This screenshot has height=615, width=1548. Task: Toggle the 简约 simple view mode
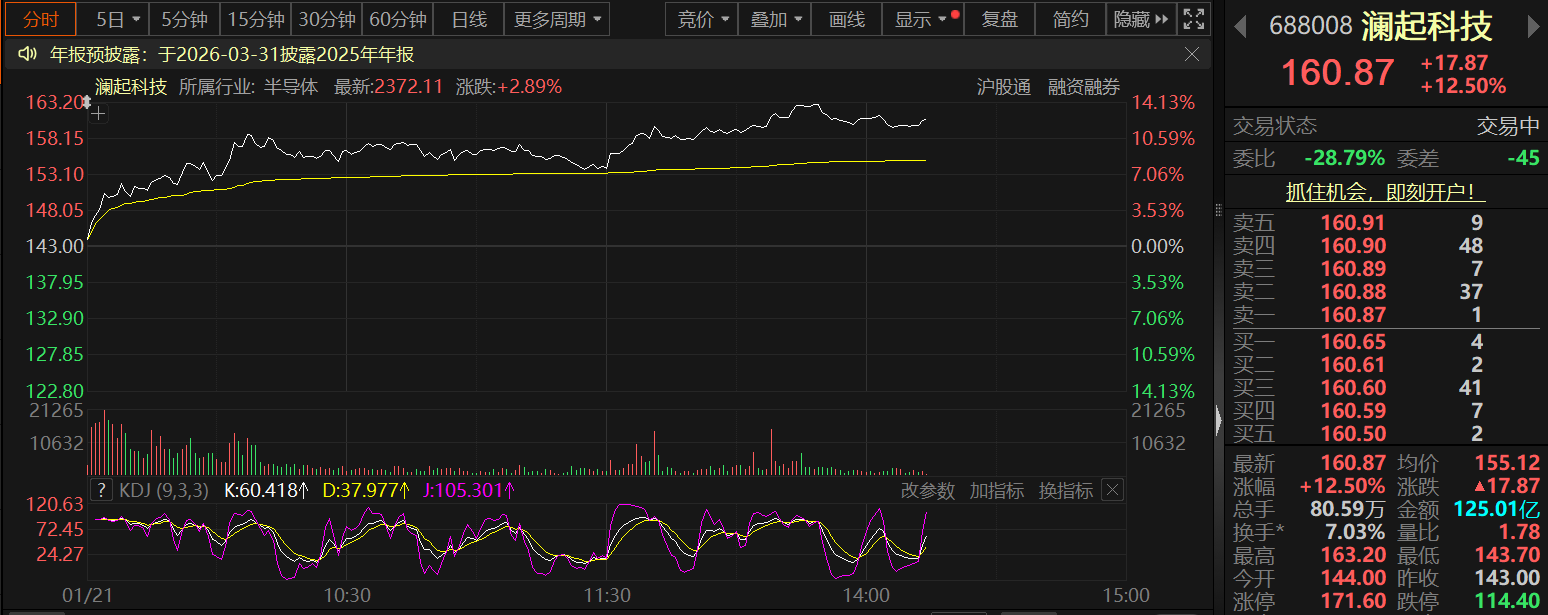pyautogui.click(x=1071, y=19)
